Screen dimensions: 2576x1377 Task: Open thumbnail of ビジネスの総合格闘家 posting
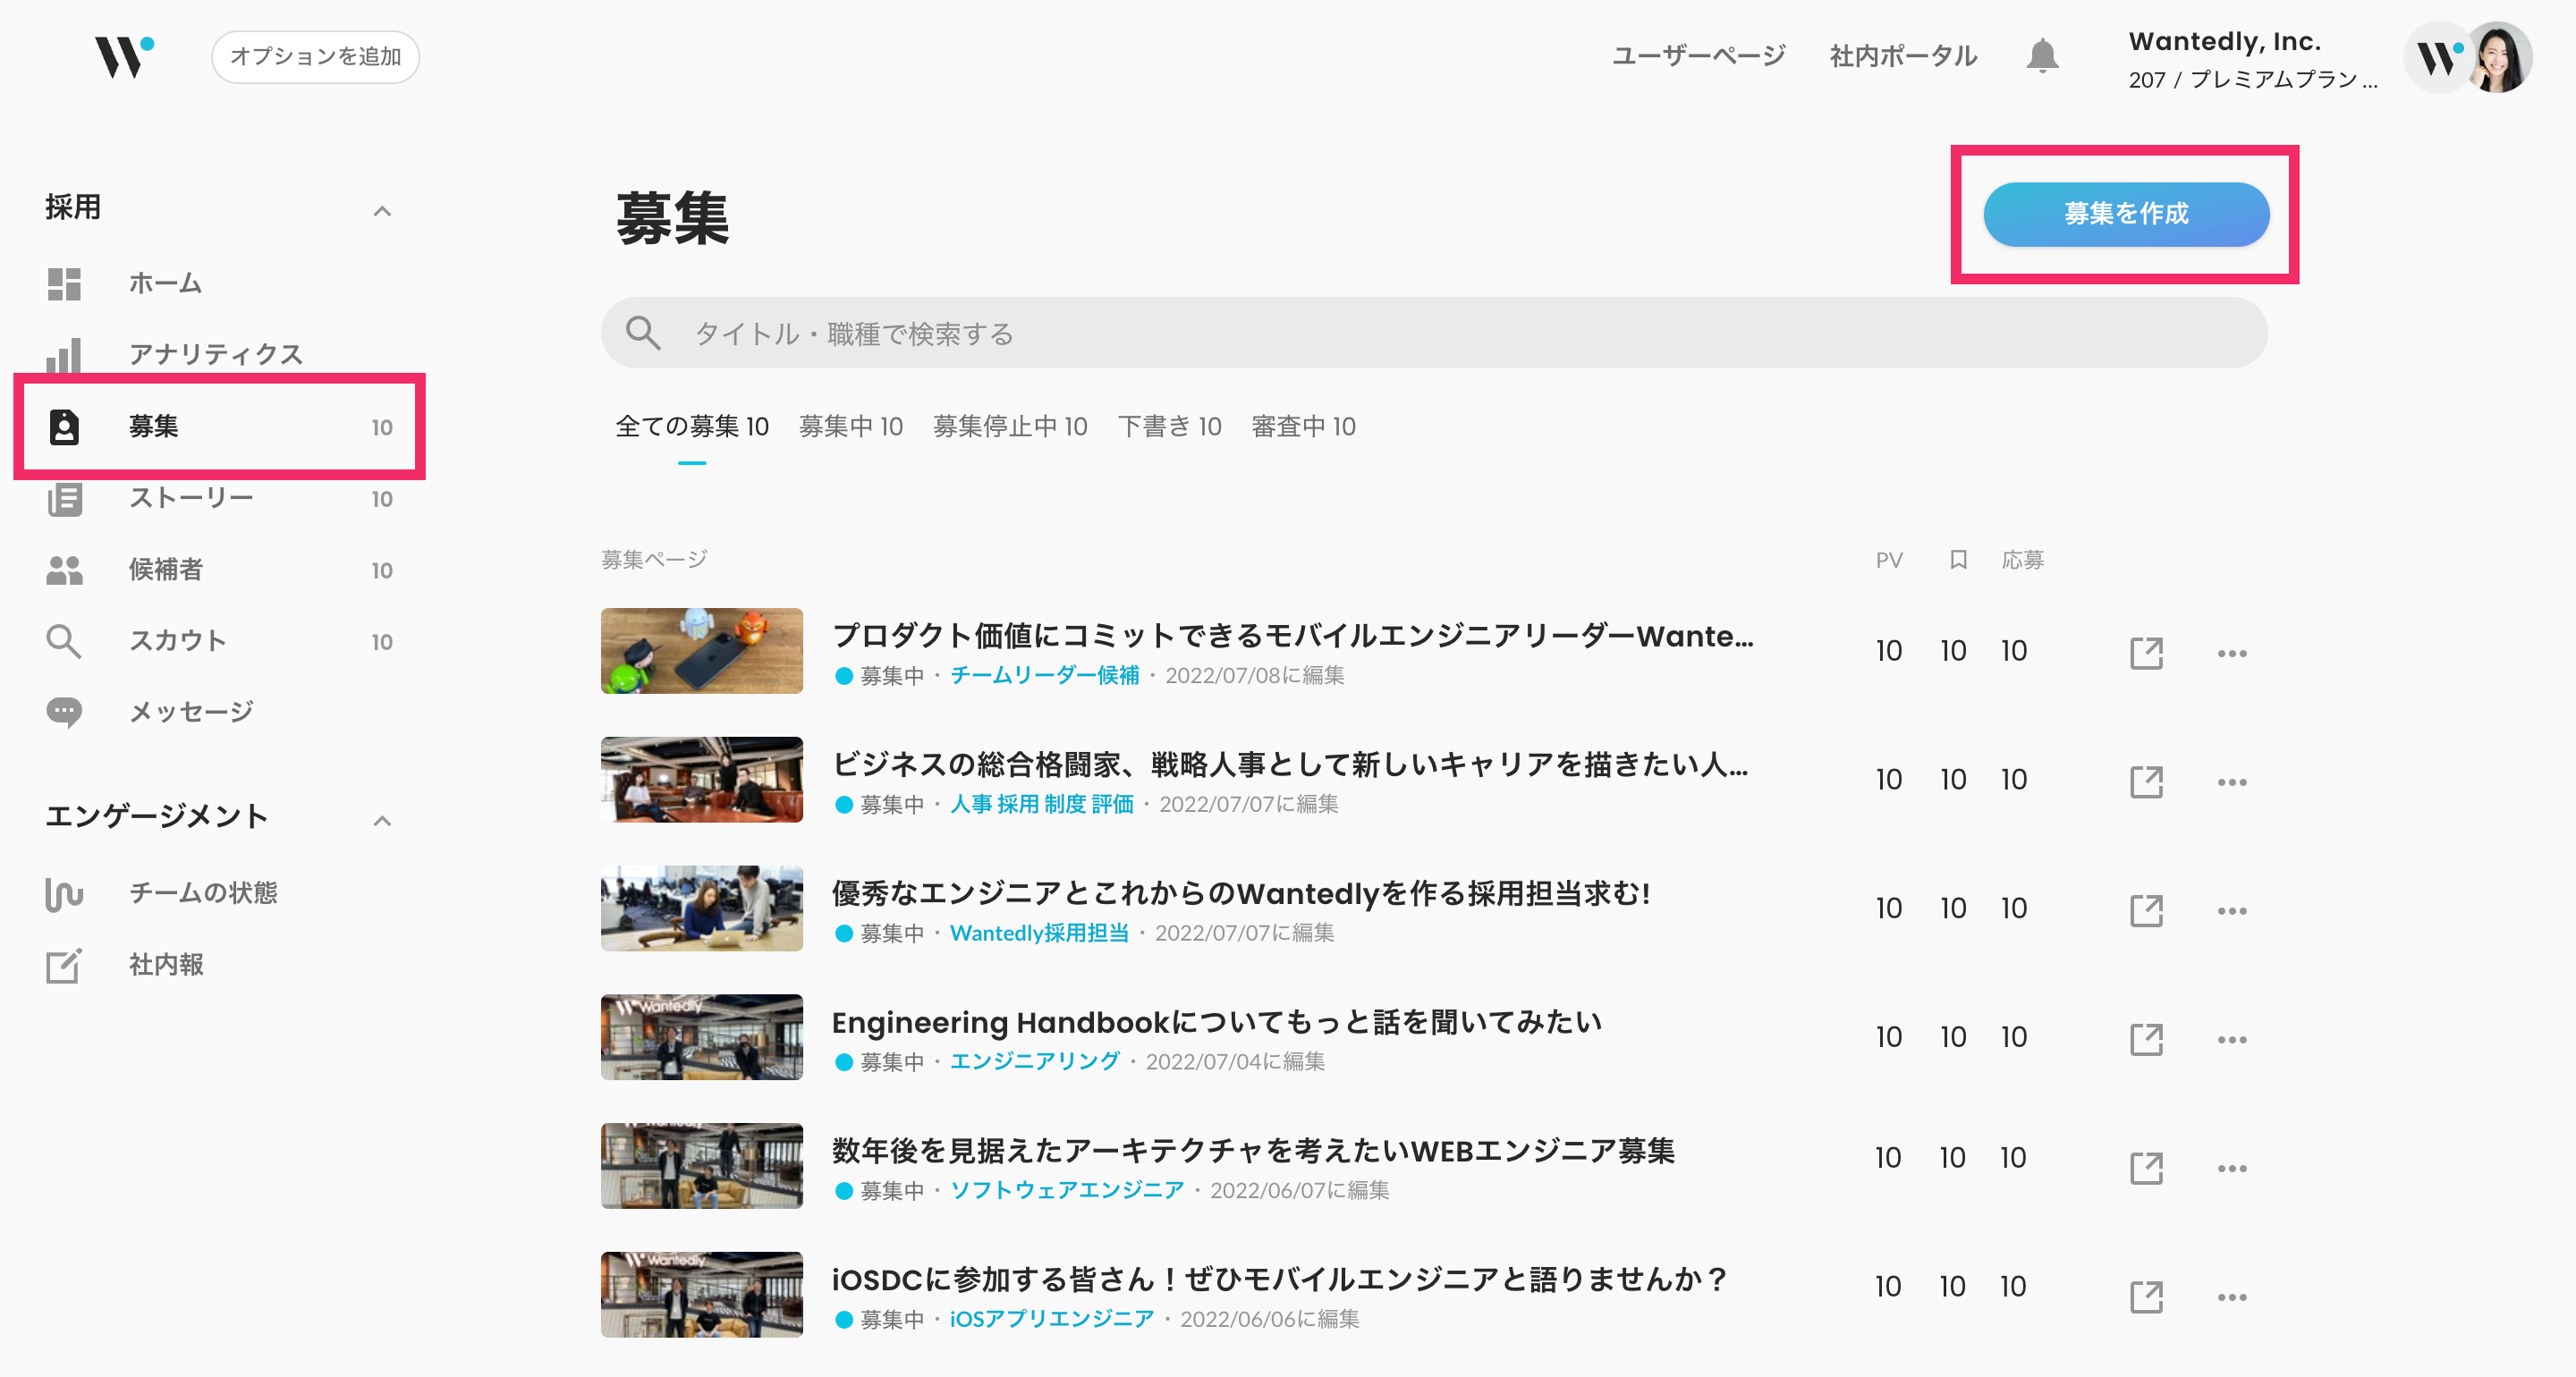[x=702, y=780]
